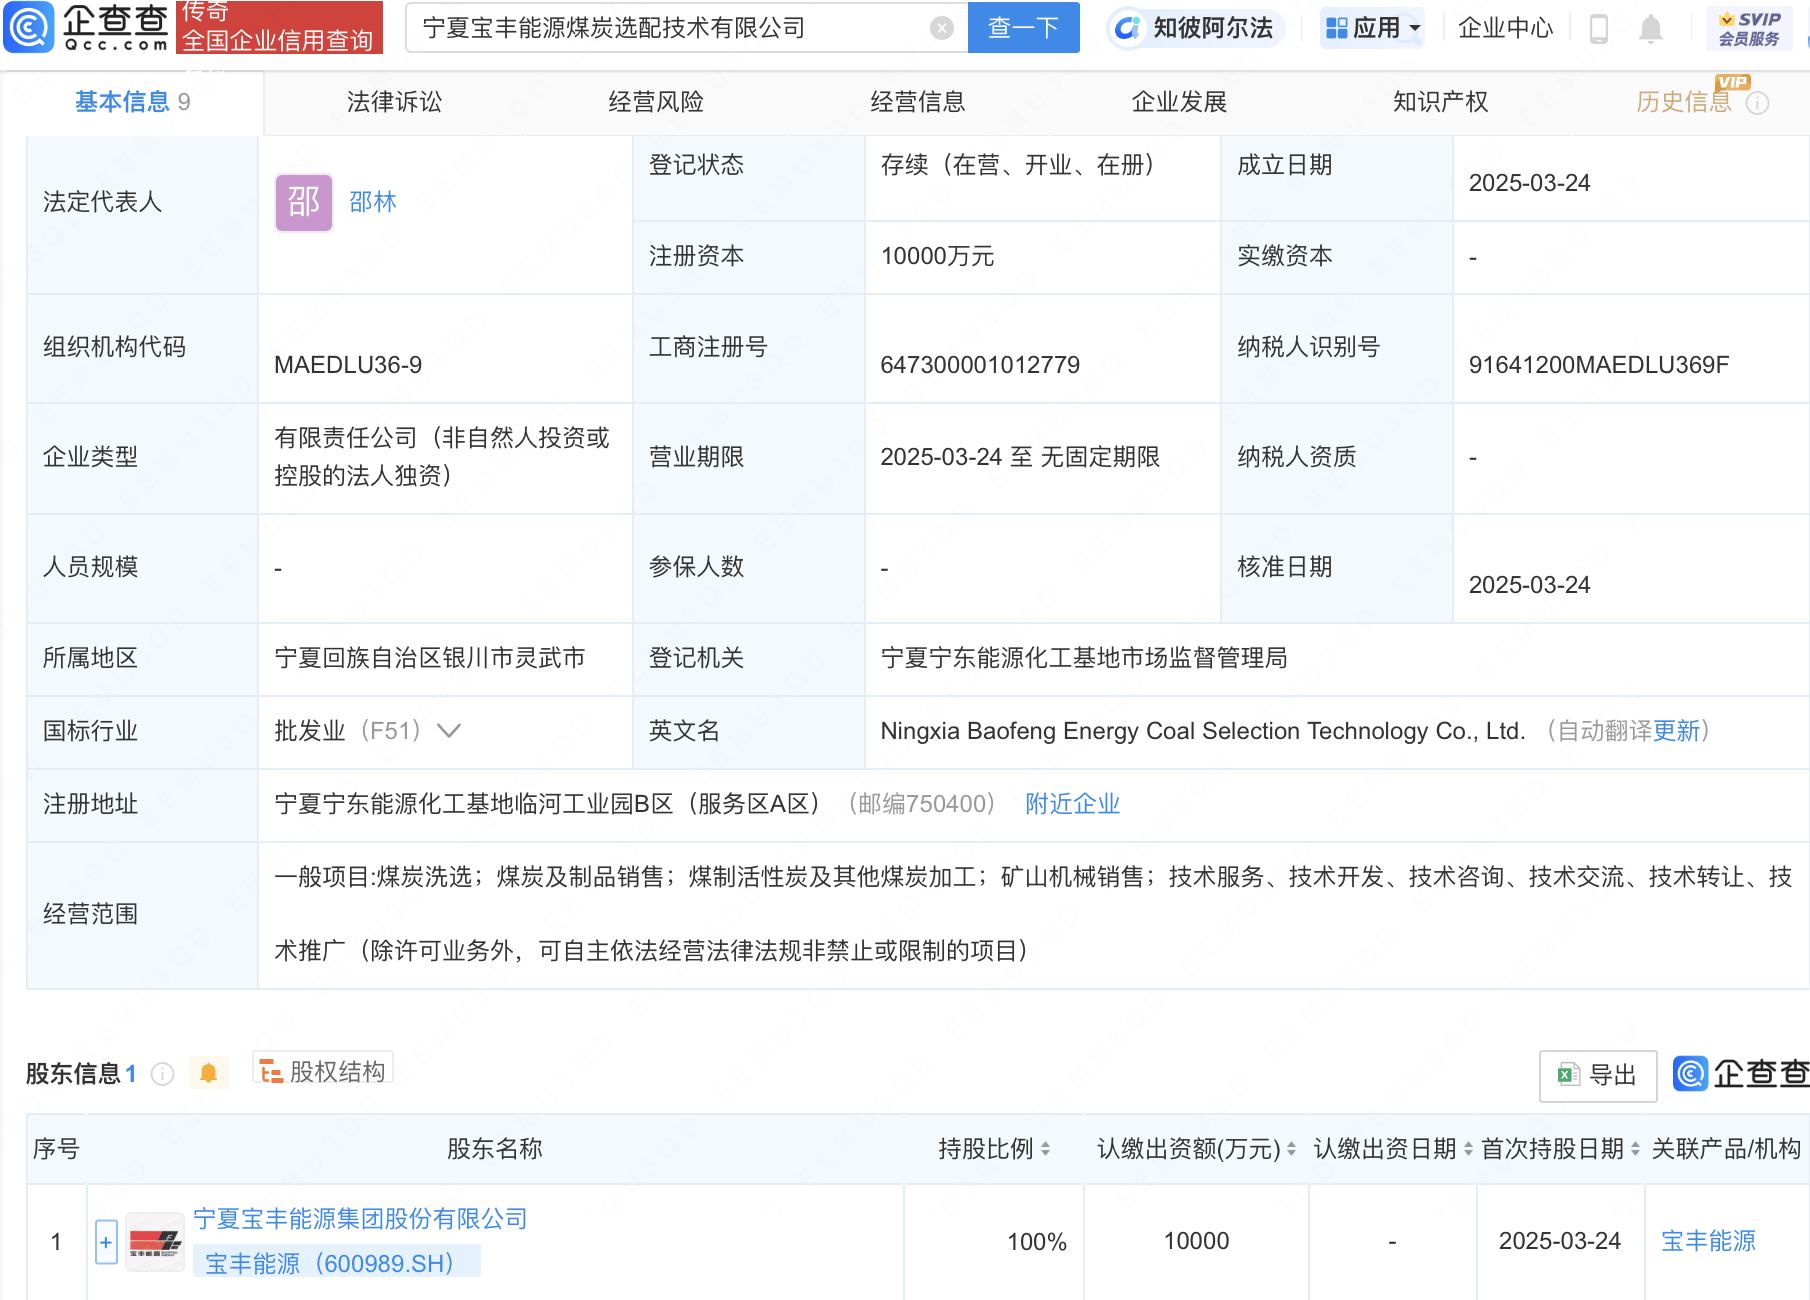
Task: Open shareholder 宁夏宝丰能源集团股份有限公司 link
Action: pyautogui.click(x=360, y=1219)
